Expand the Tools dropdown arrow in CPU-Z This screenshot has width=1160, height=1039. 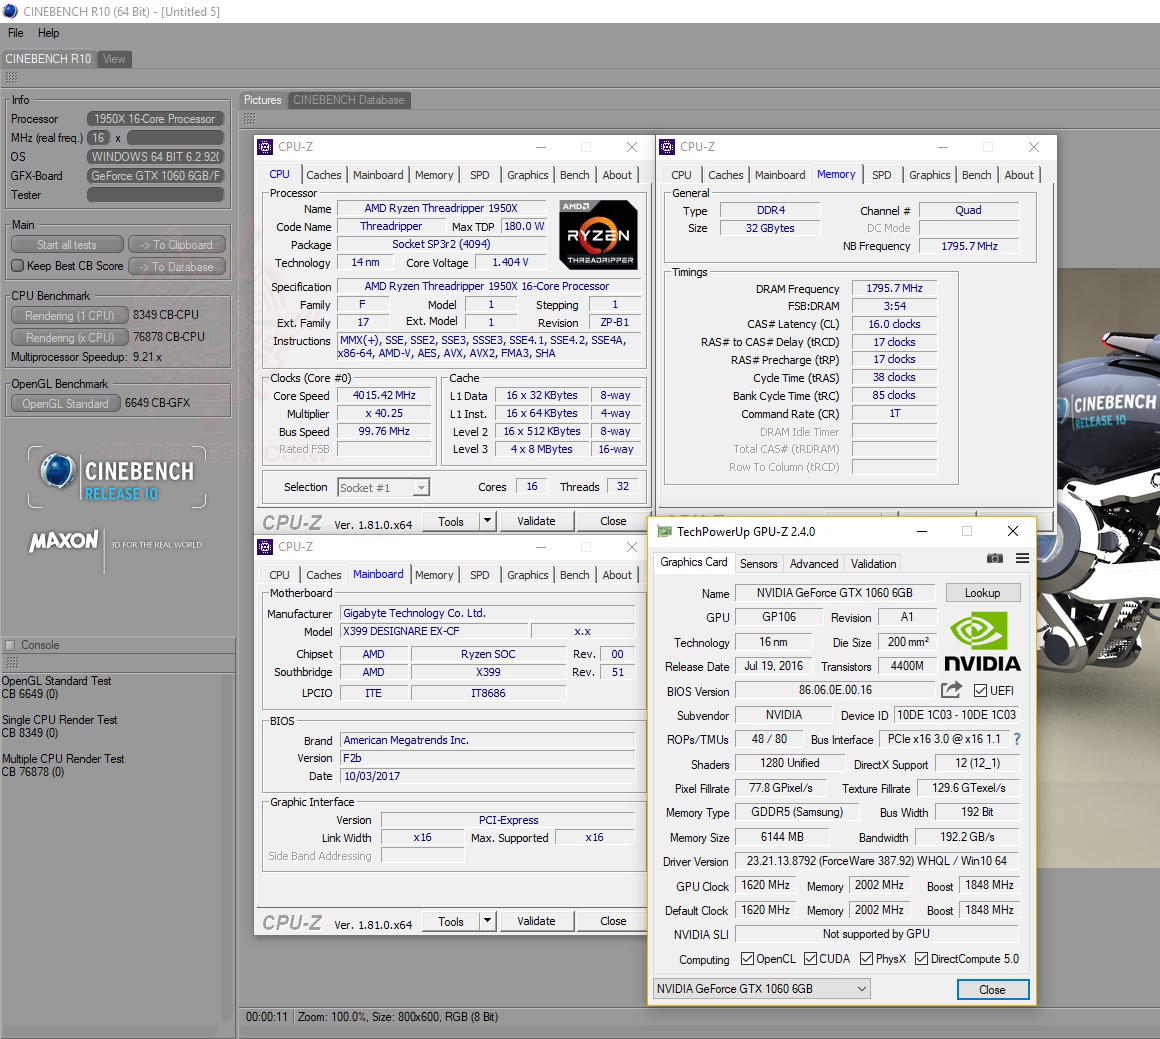click(x=488, y=521)
